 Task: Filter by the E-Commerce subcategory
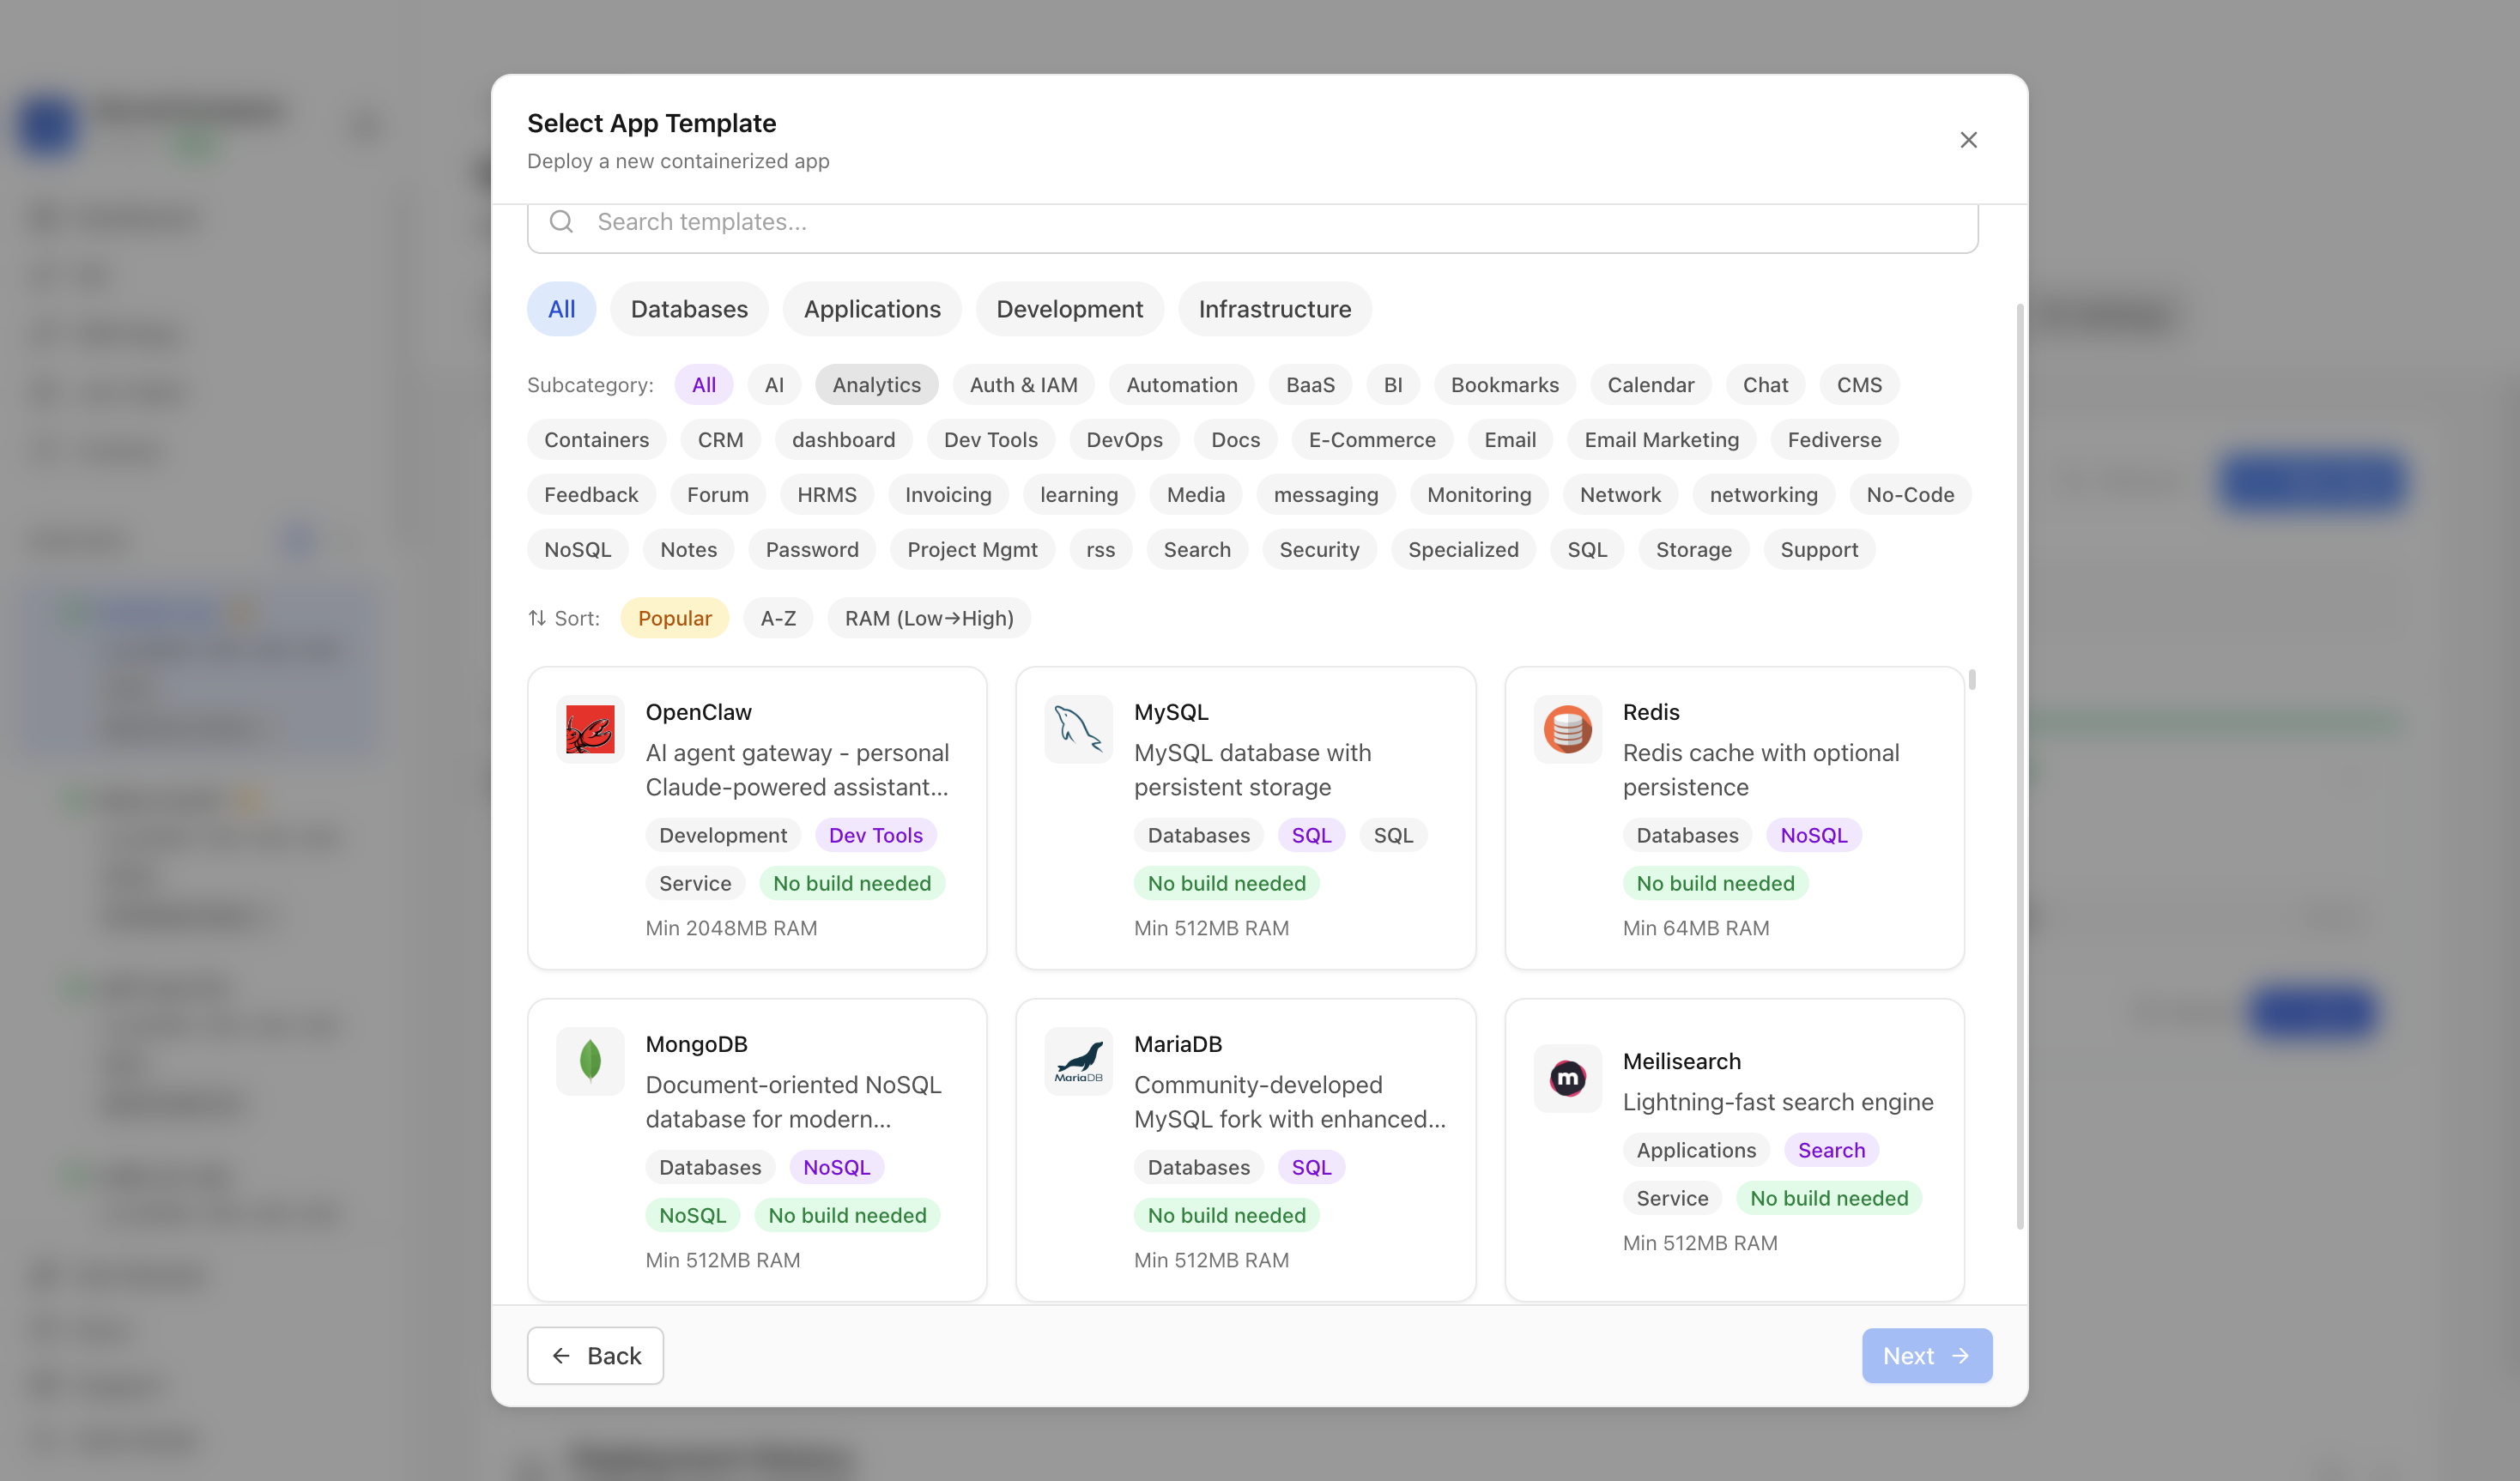coord(1372,439)
